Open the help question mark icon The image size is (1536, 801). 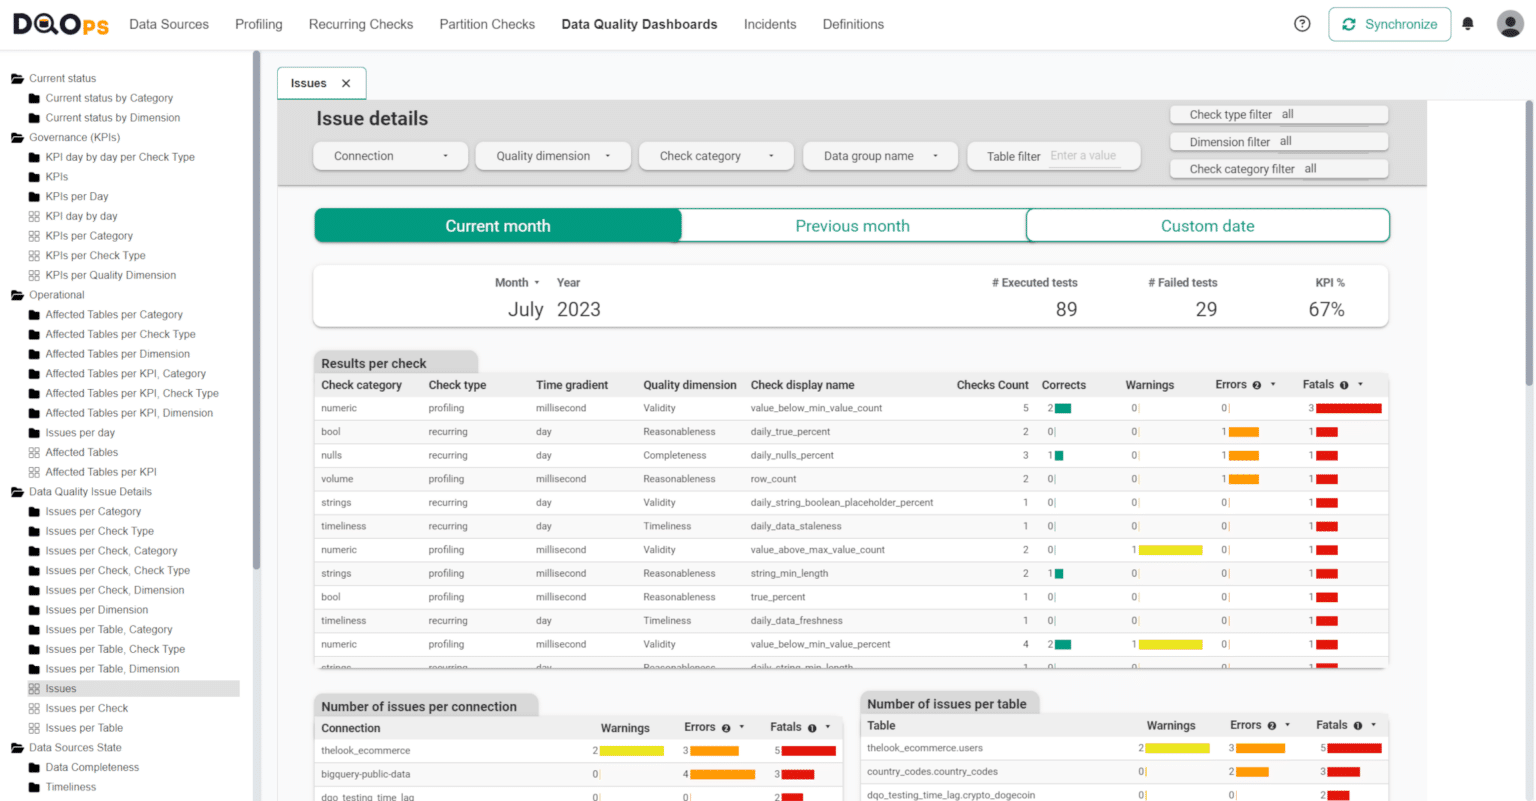tap(1301, 23)
